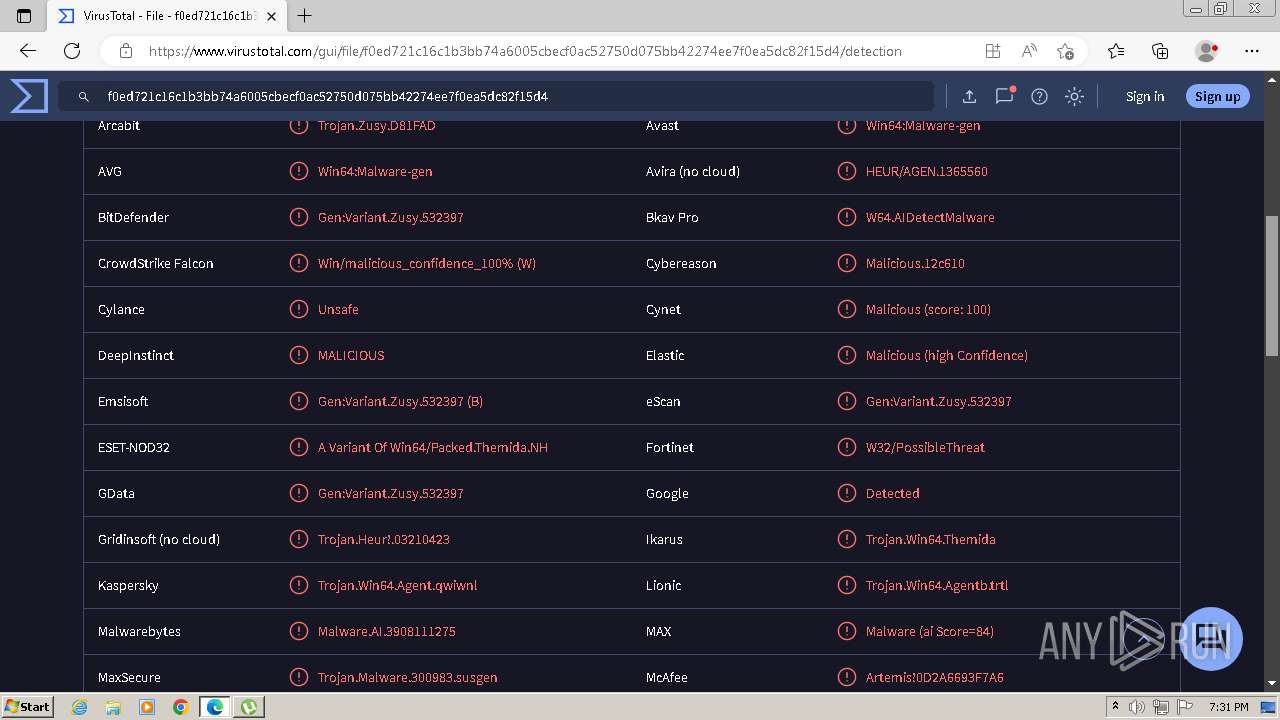Image resolution: width=1280 pixels, height=720 pixels.
Task: Click warning icon in CrowdStrike Falcon row
Action: click(298, 263)
